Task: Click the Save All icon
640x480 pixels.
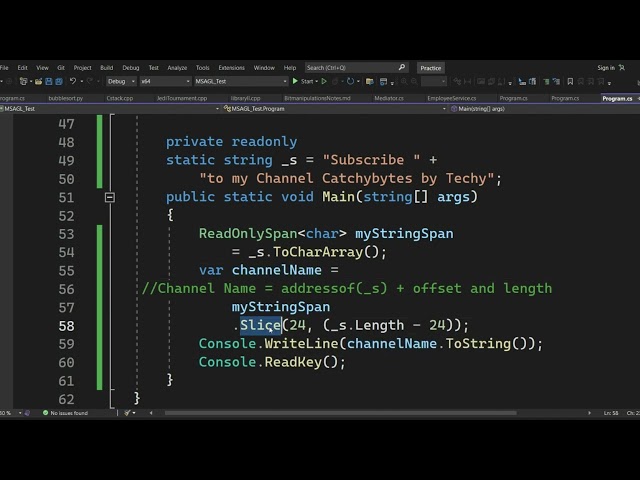Action: click(59, 82)
